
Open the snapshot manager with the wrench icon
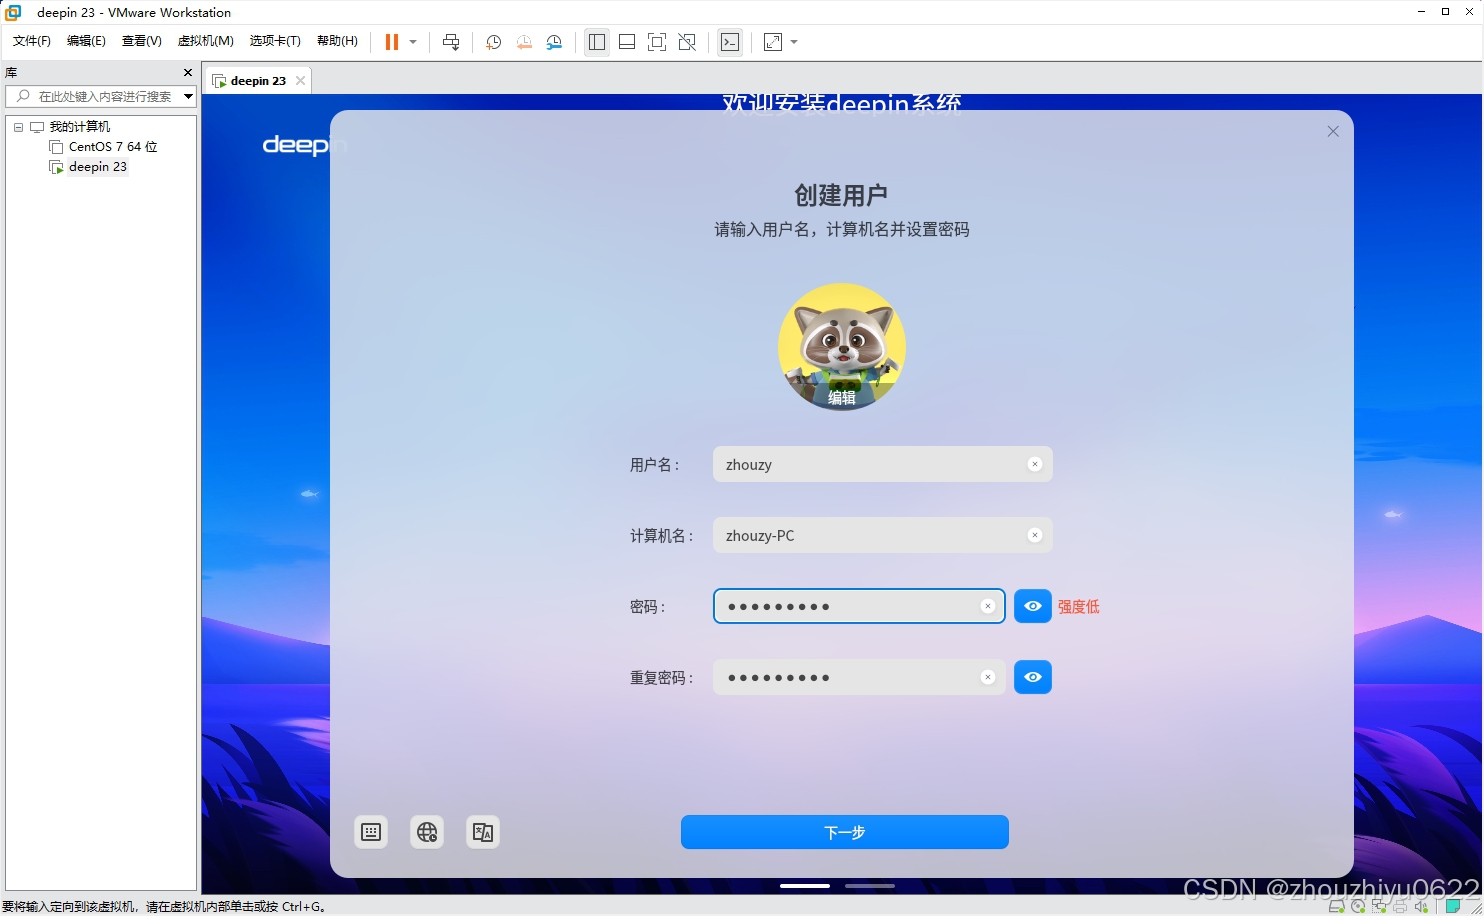554,42
